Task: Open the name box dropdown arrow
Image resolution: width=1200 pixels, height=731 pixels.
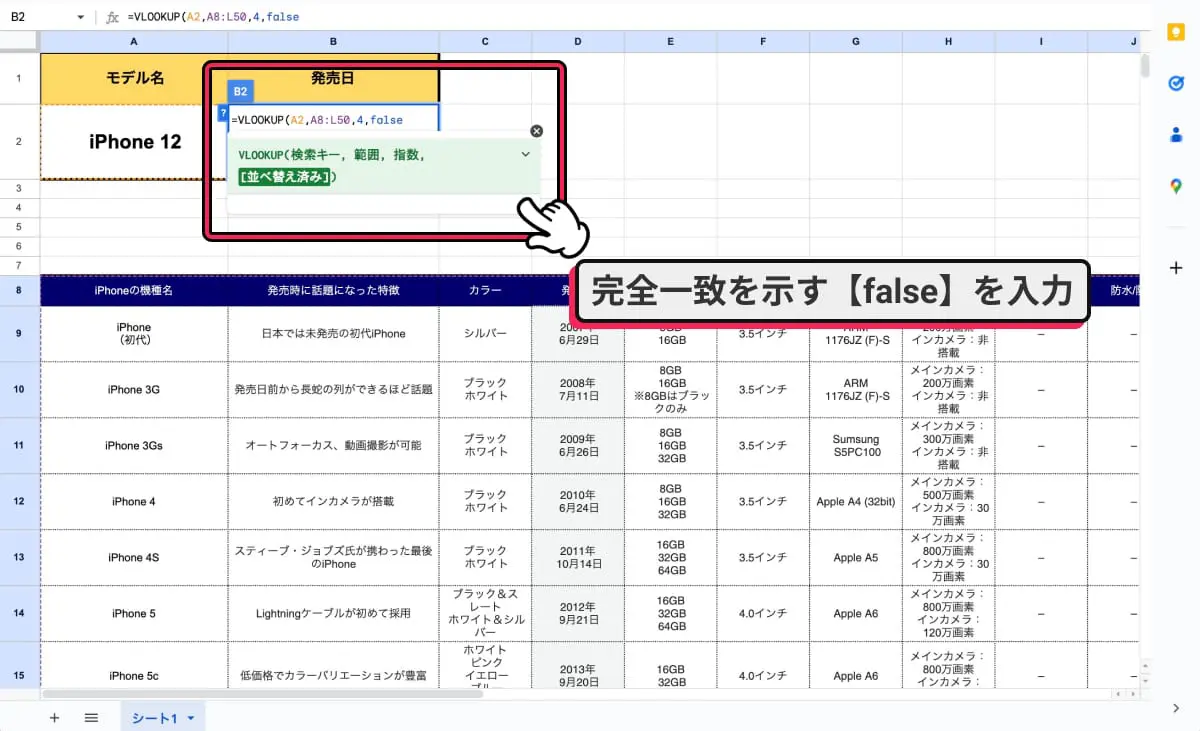Action: (x=81, y=17)
